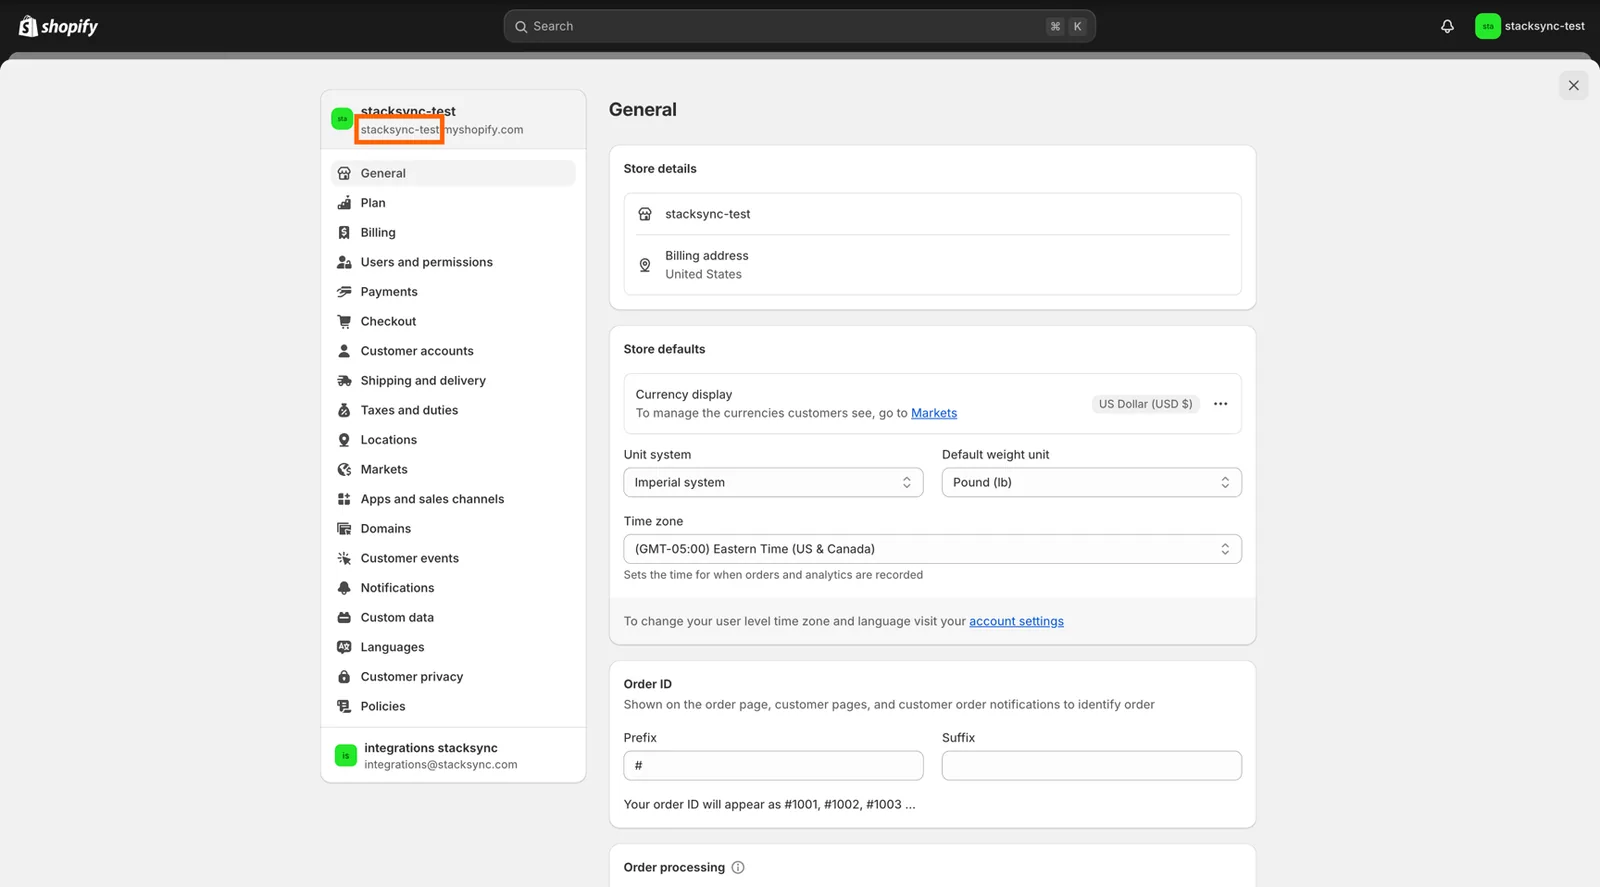The width and height of the screenshot is (1600, 887).
Task: Open the Unit system dropdown
Action: coord(773,482)
